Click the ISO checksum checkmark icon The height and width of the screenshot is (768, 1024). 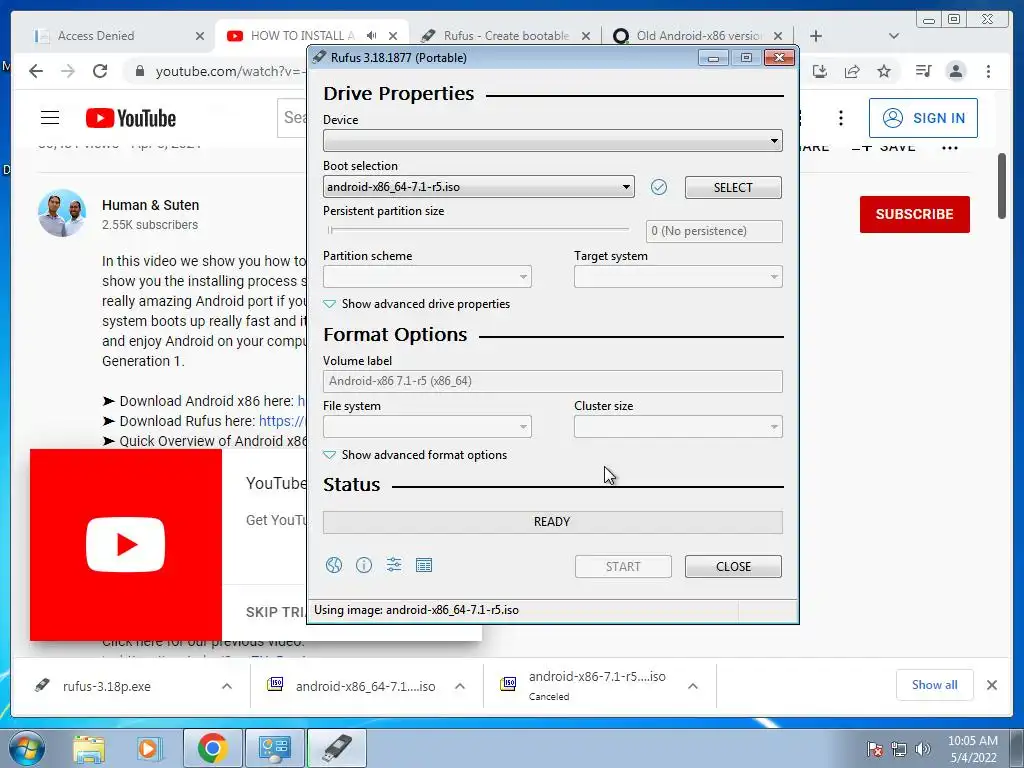coord(659,187)
